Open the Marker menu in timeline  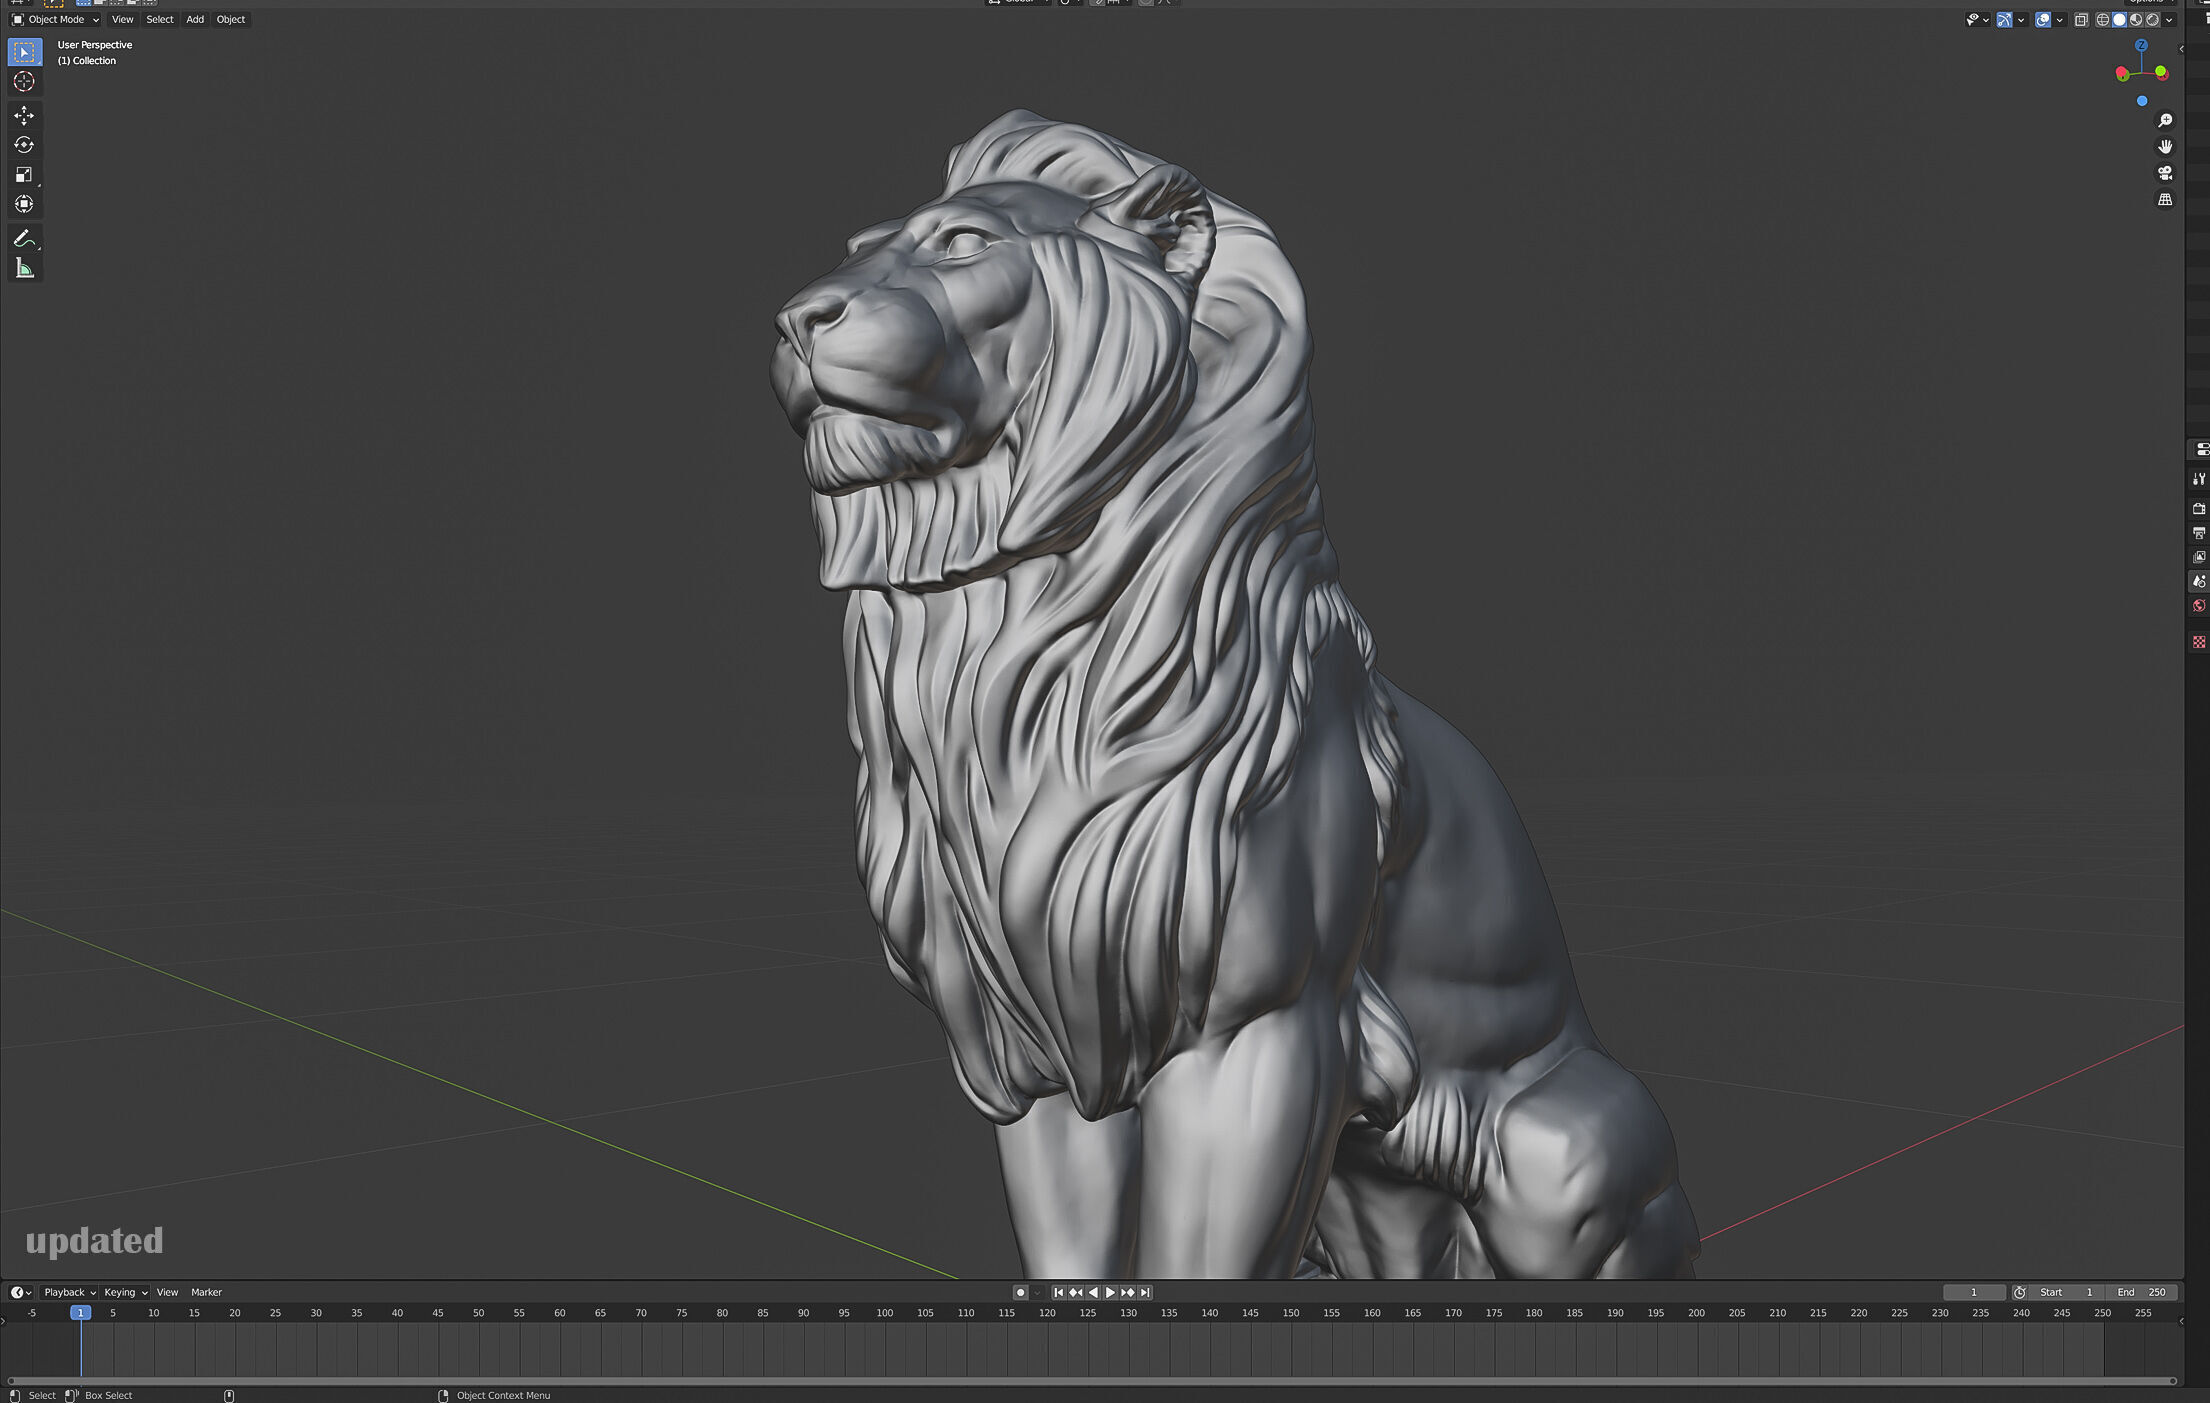pyautogui.click(x=206, y=1292)
